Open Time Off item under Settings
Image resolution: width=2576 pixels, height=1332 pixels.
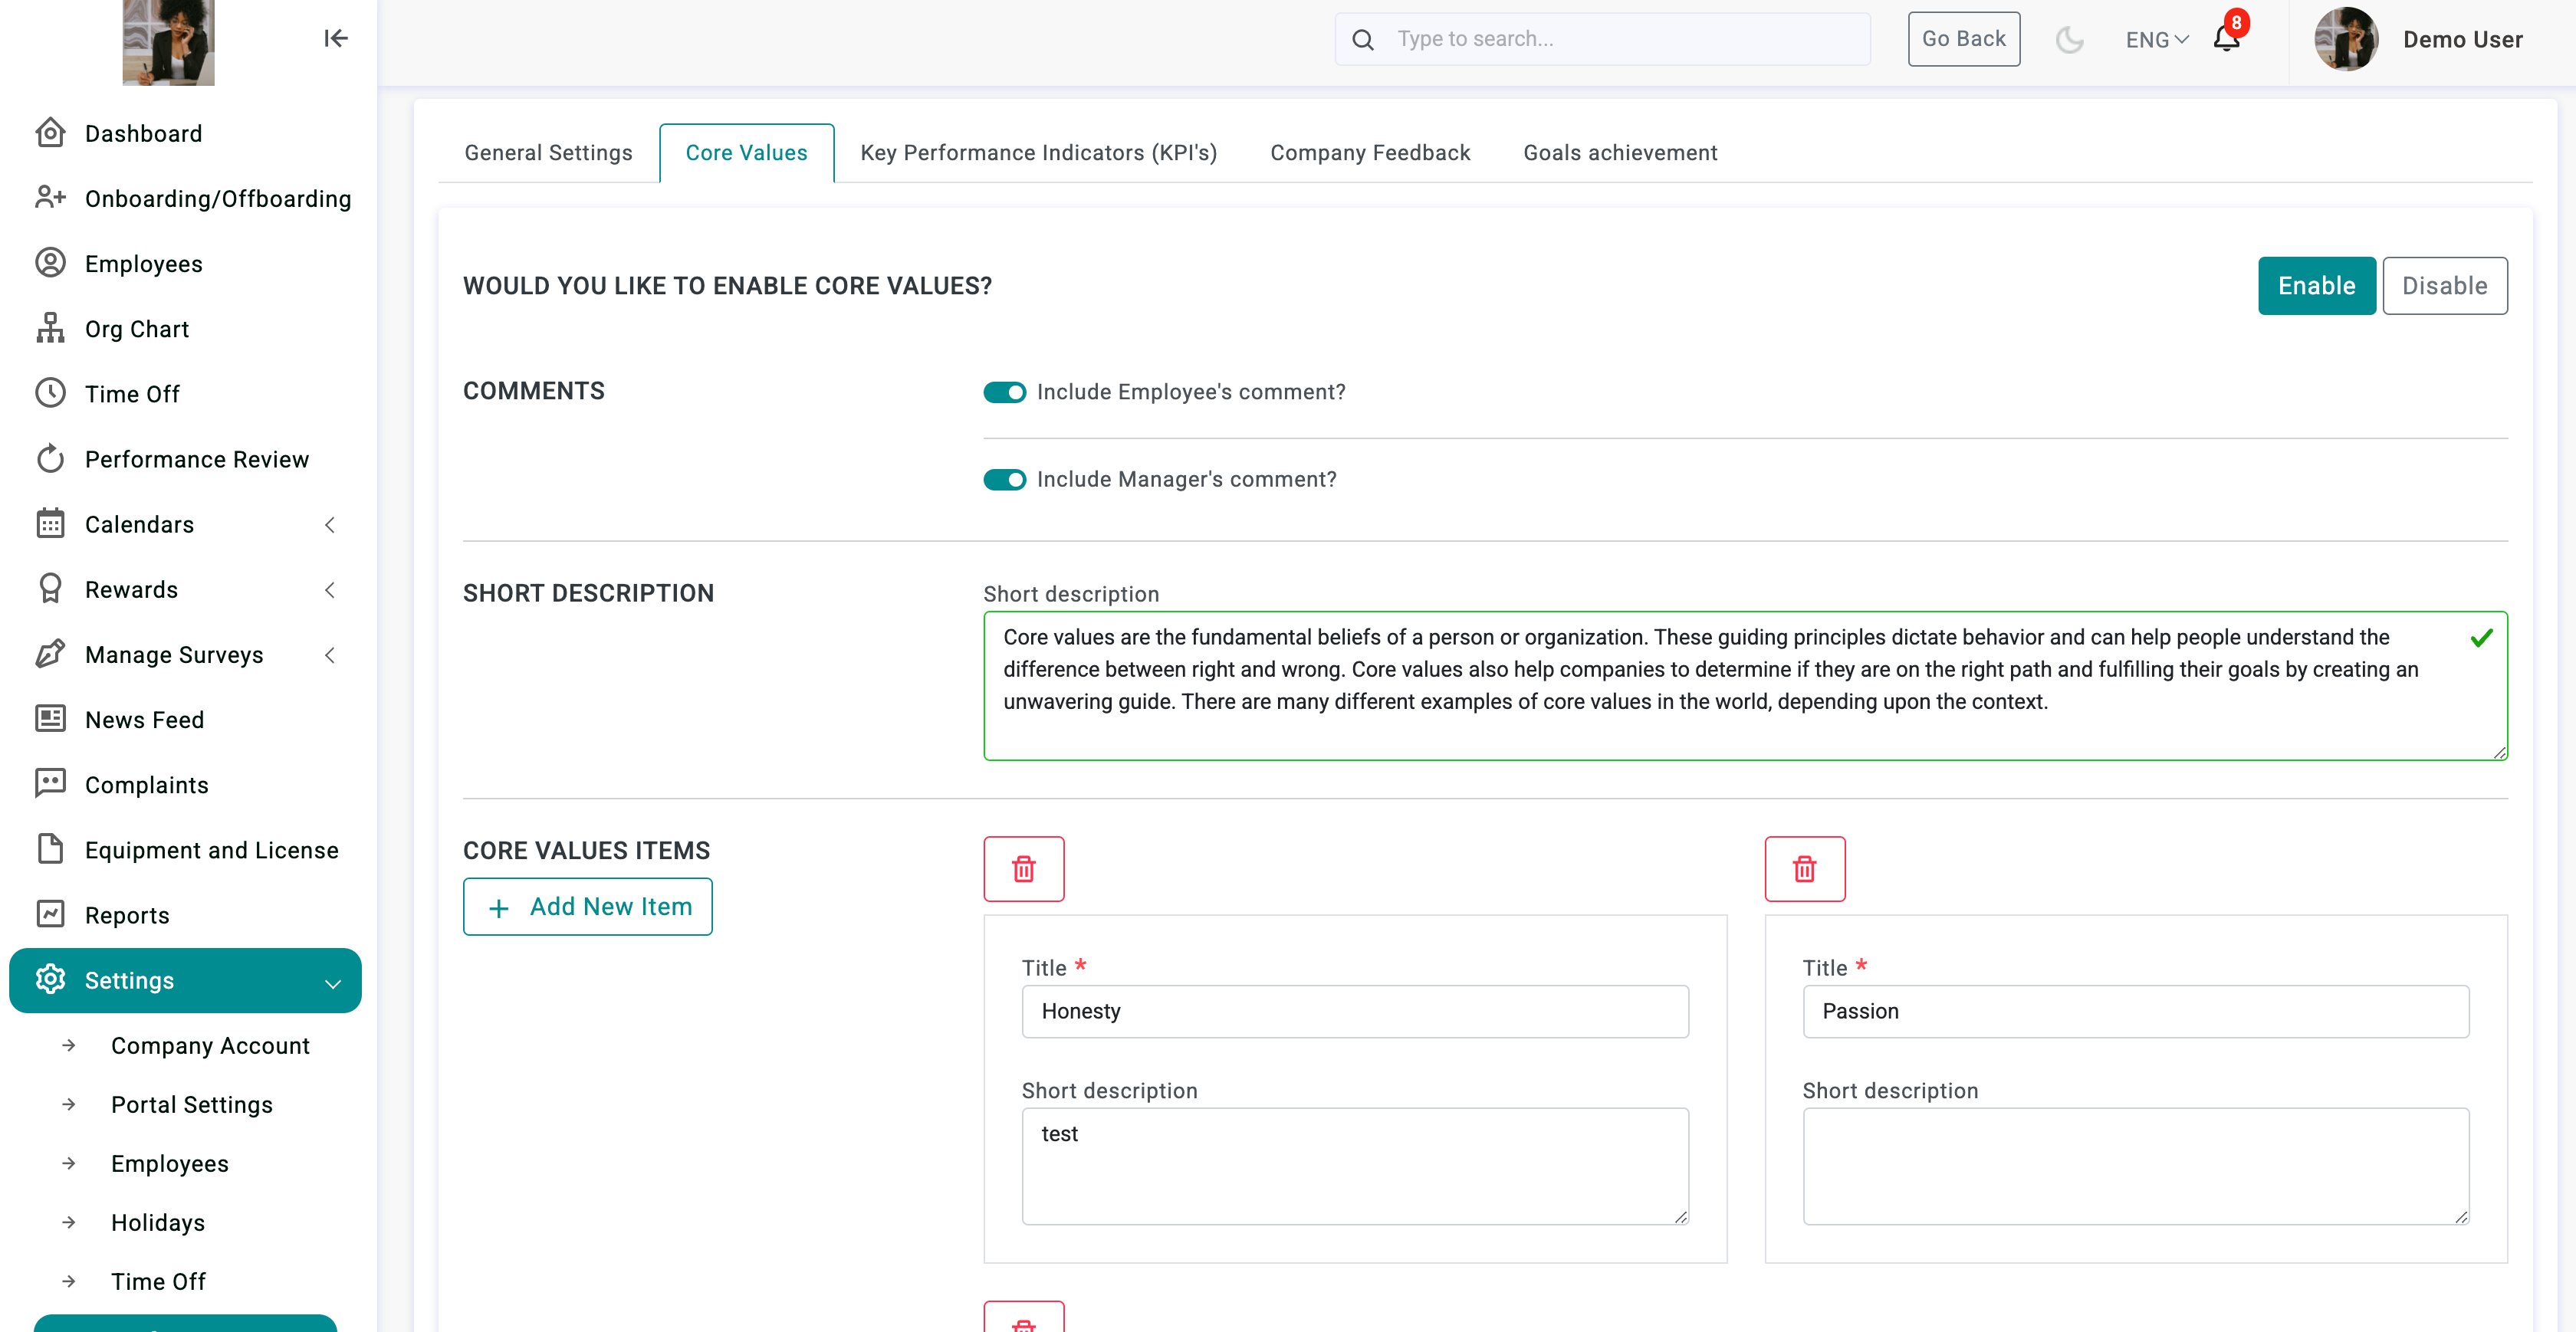tap(157, 1281)
